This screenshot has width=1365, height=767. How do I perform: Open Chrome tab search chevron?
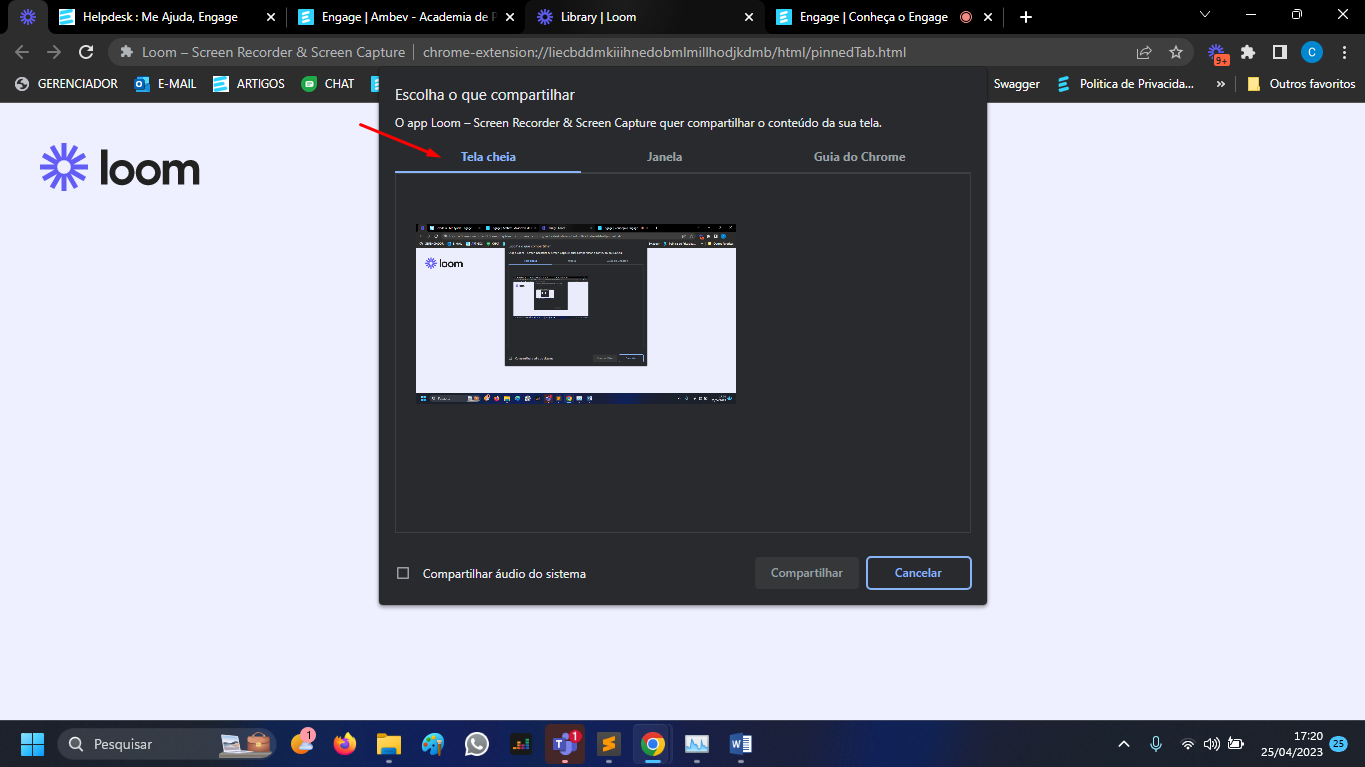pos(1204,14)
